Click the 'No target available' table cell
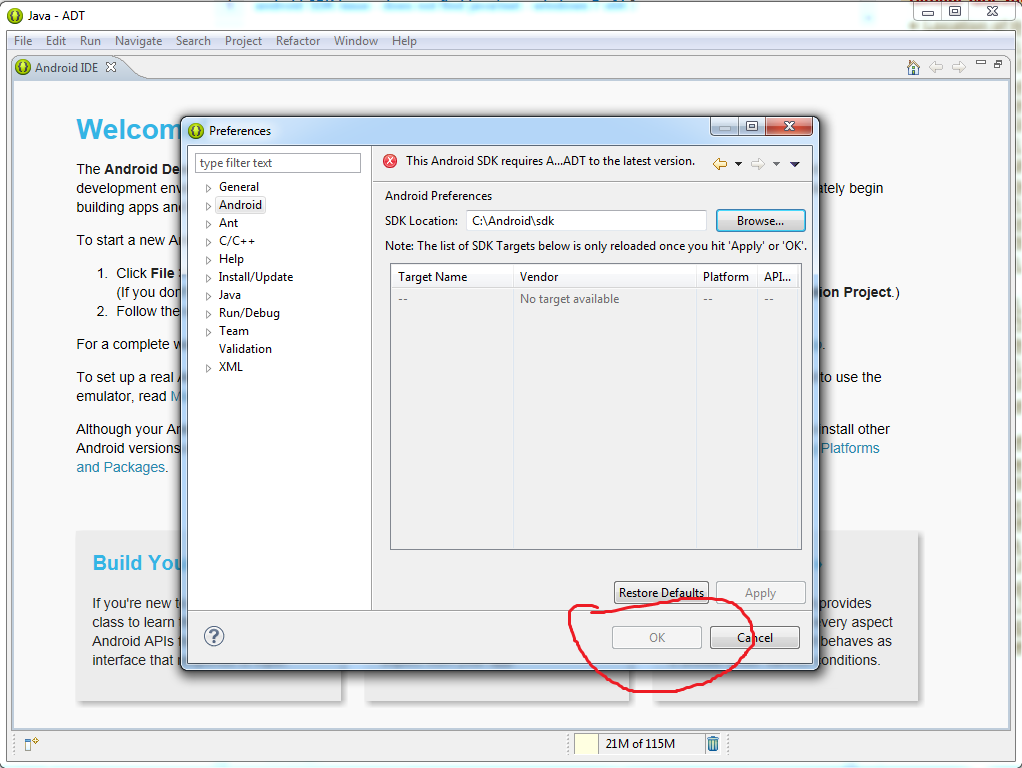 coord(569,299)
